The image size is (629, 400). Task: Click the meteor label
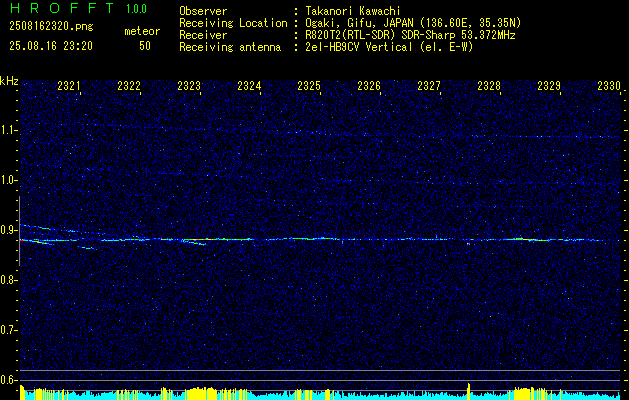point(142,31)
